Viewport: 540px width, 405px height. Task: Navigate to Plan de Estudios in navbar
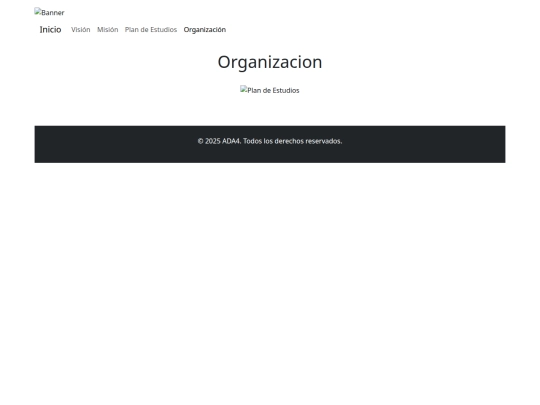click(151, 30)
